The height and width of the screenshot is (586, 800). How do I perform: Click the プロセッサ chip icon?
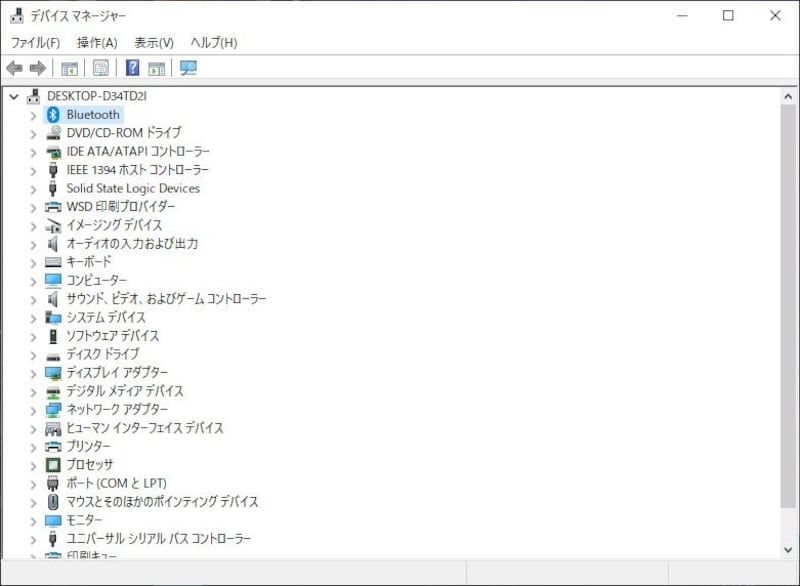(x=54, y=465)
